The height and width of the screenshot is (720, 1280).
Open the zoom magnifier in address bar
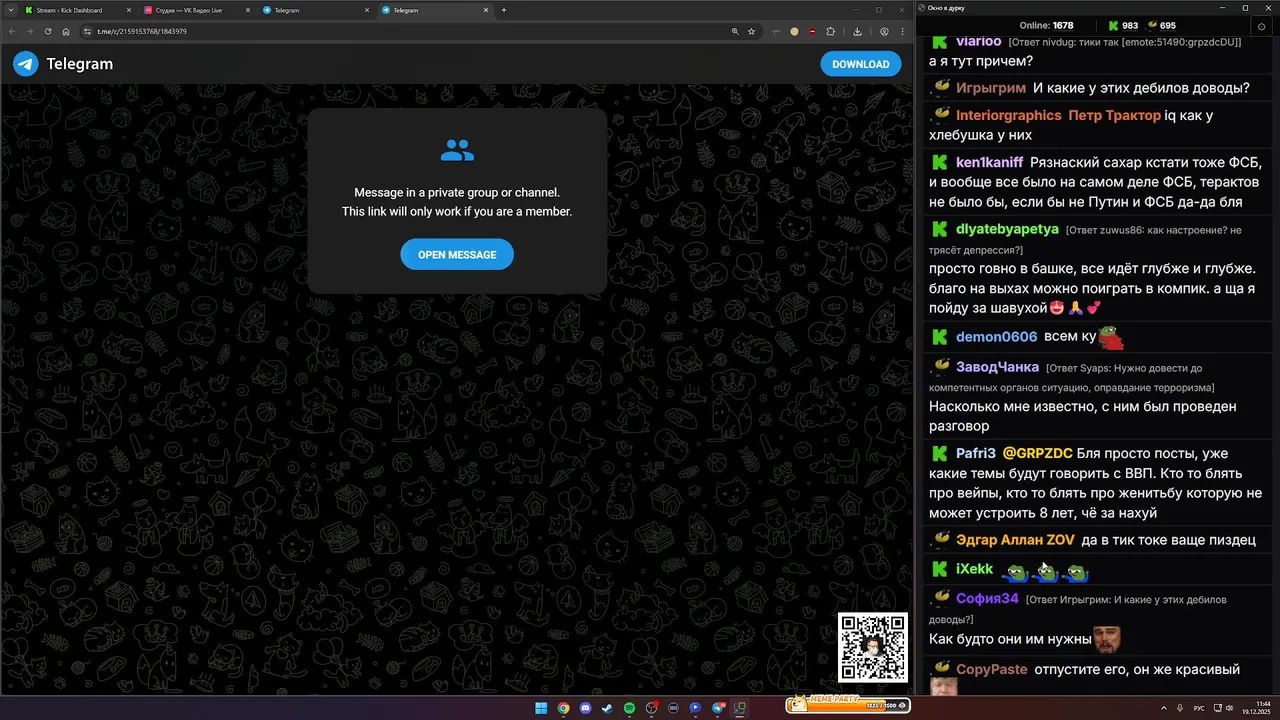pyautogui.click(x=736, y=31)
